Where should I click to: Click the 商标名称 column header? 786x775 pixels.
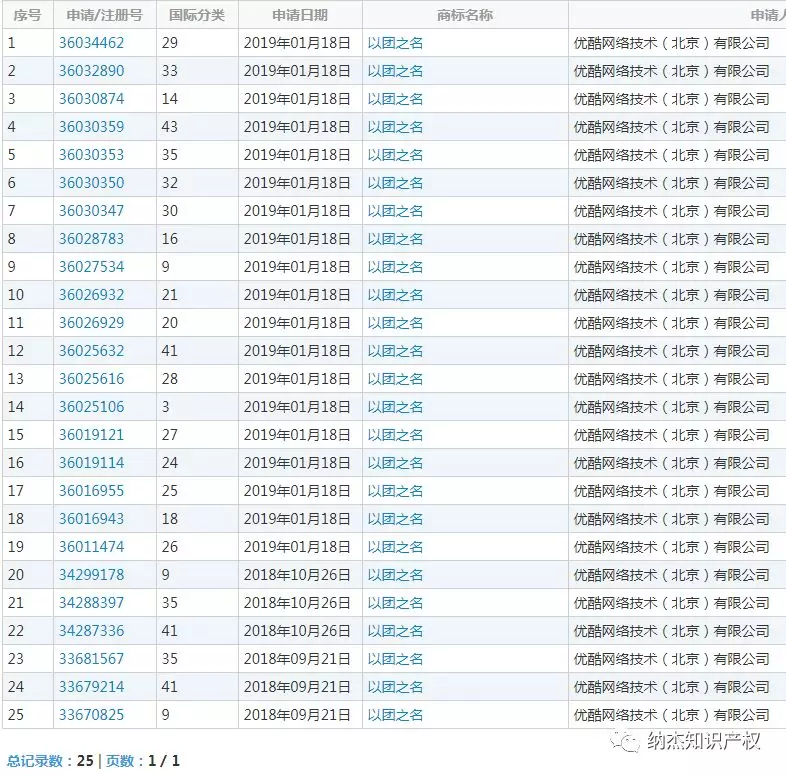(x=465, y=15)
